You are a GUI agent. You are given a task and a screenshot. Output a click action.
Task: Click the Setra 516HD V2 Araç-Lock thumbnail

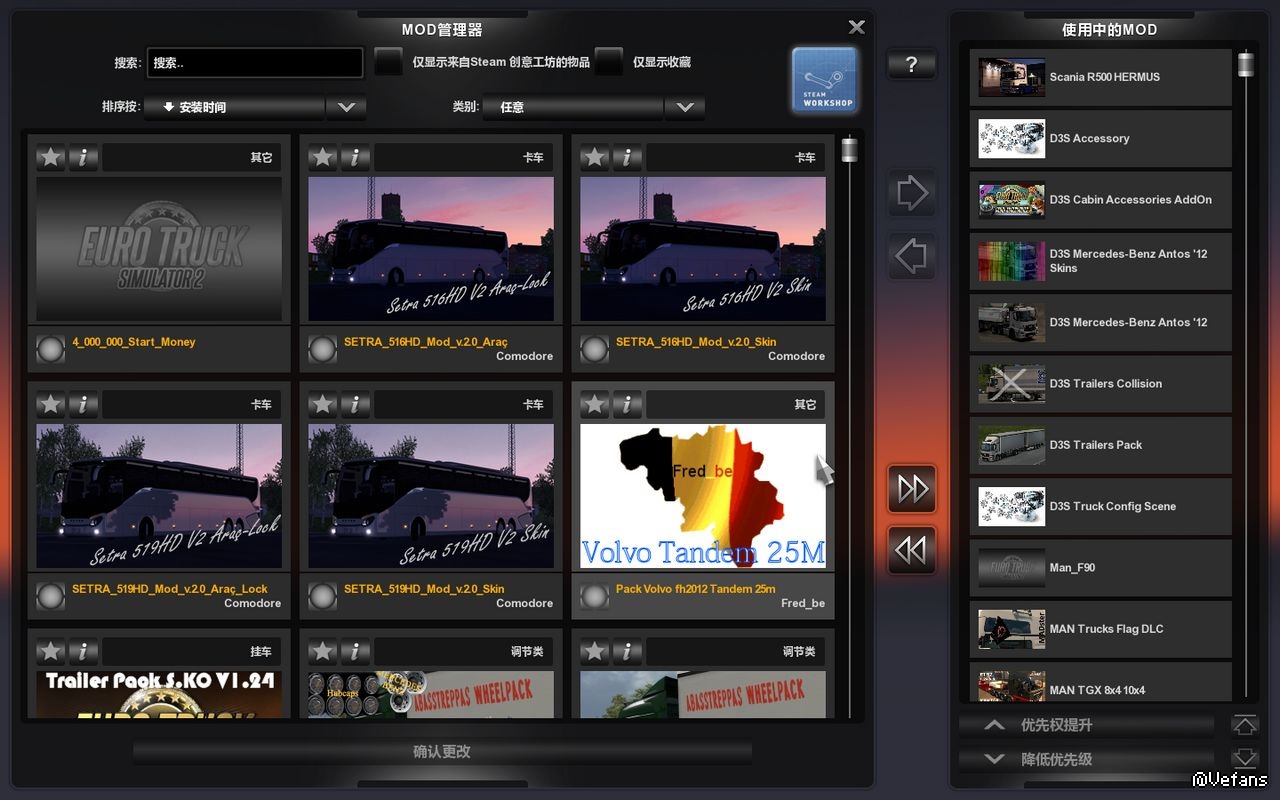pos(431,249)
